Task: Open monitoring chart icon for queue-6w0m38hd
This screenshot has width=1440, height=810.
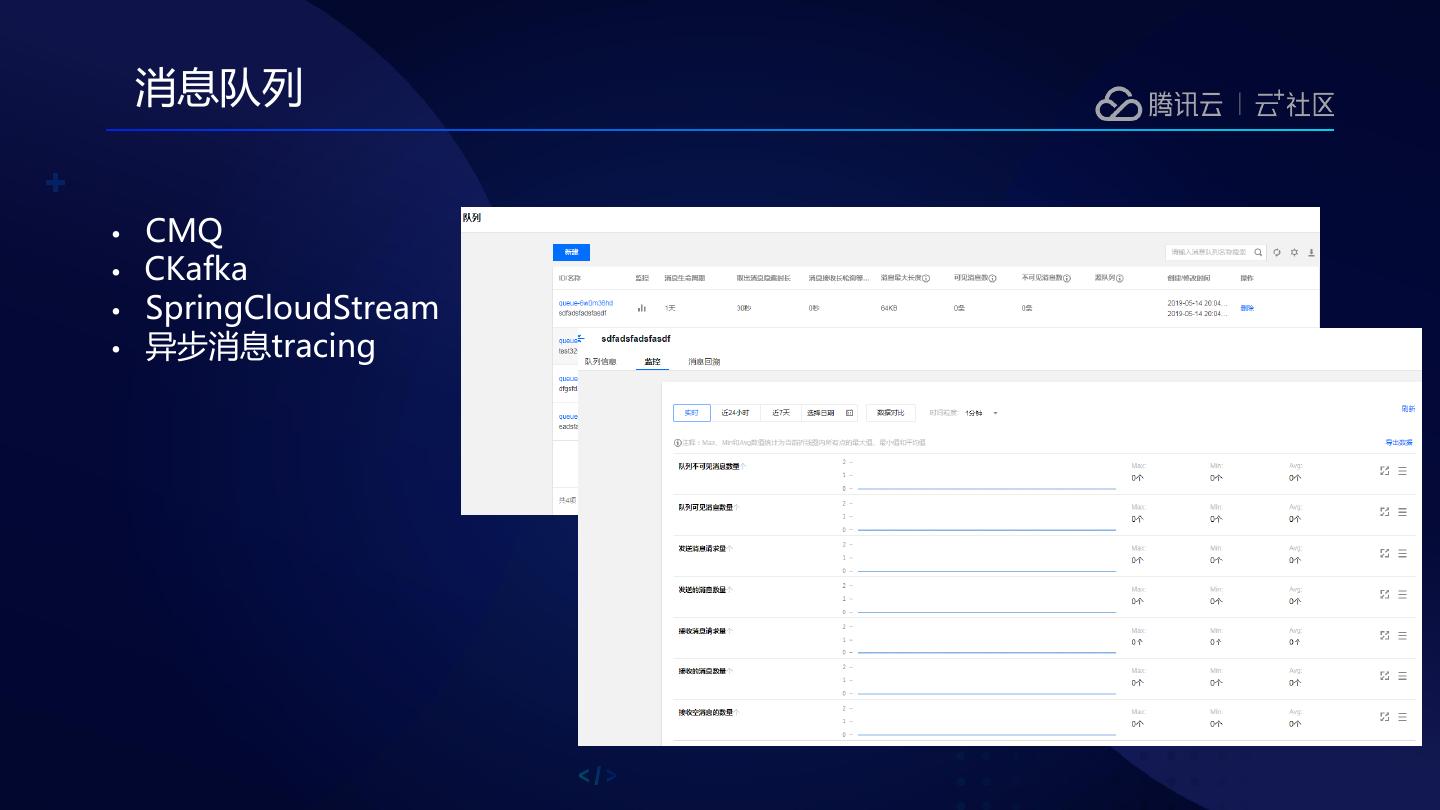Action: [x=642, y=308]
